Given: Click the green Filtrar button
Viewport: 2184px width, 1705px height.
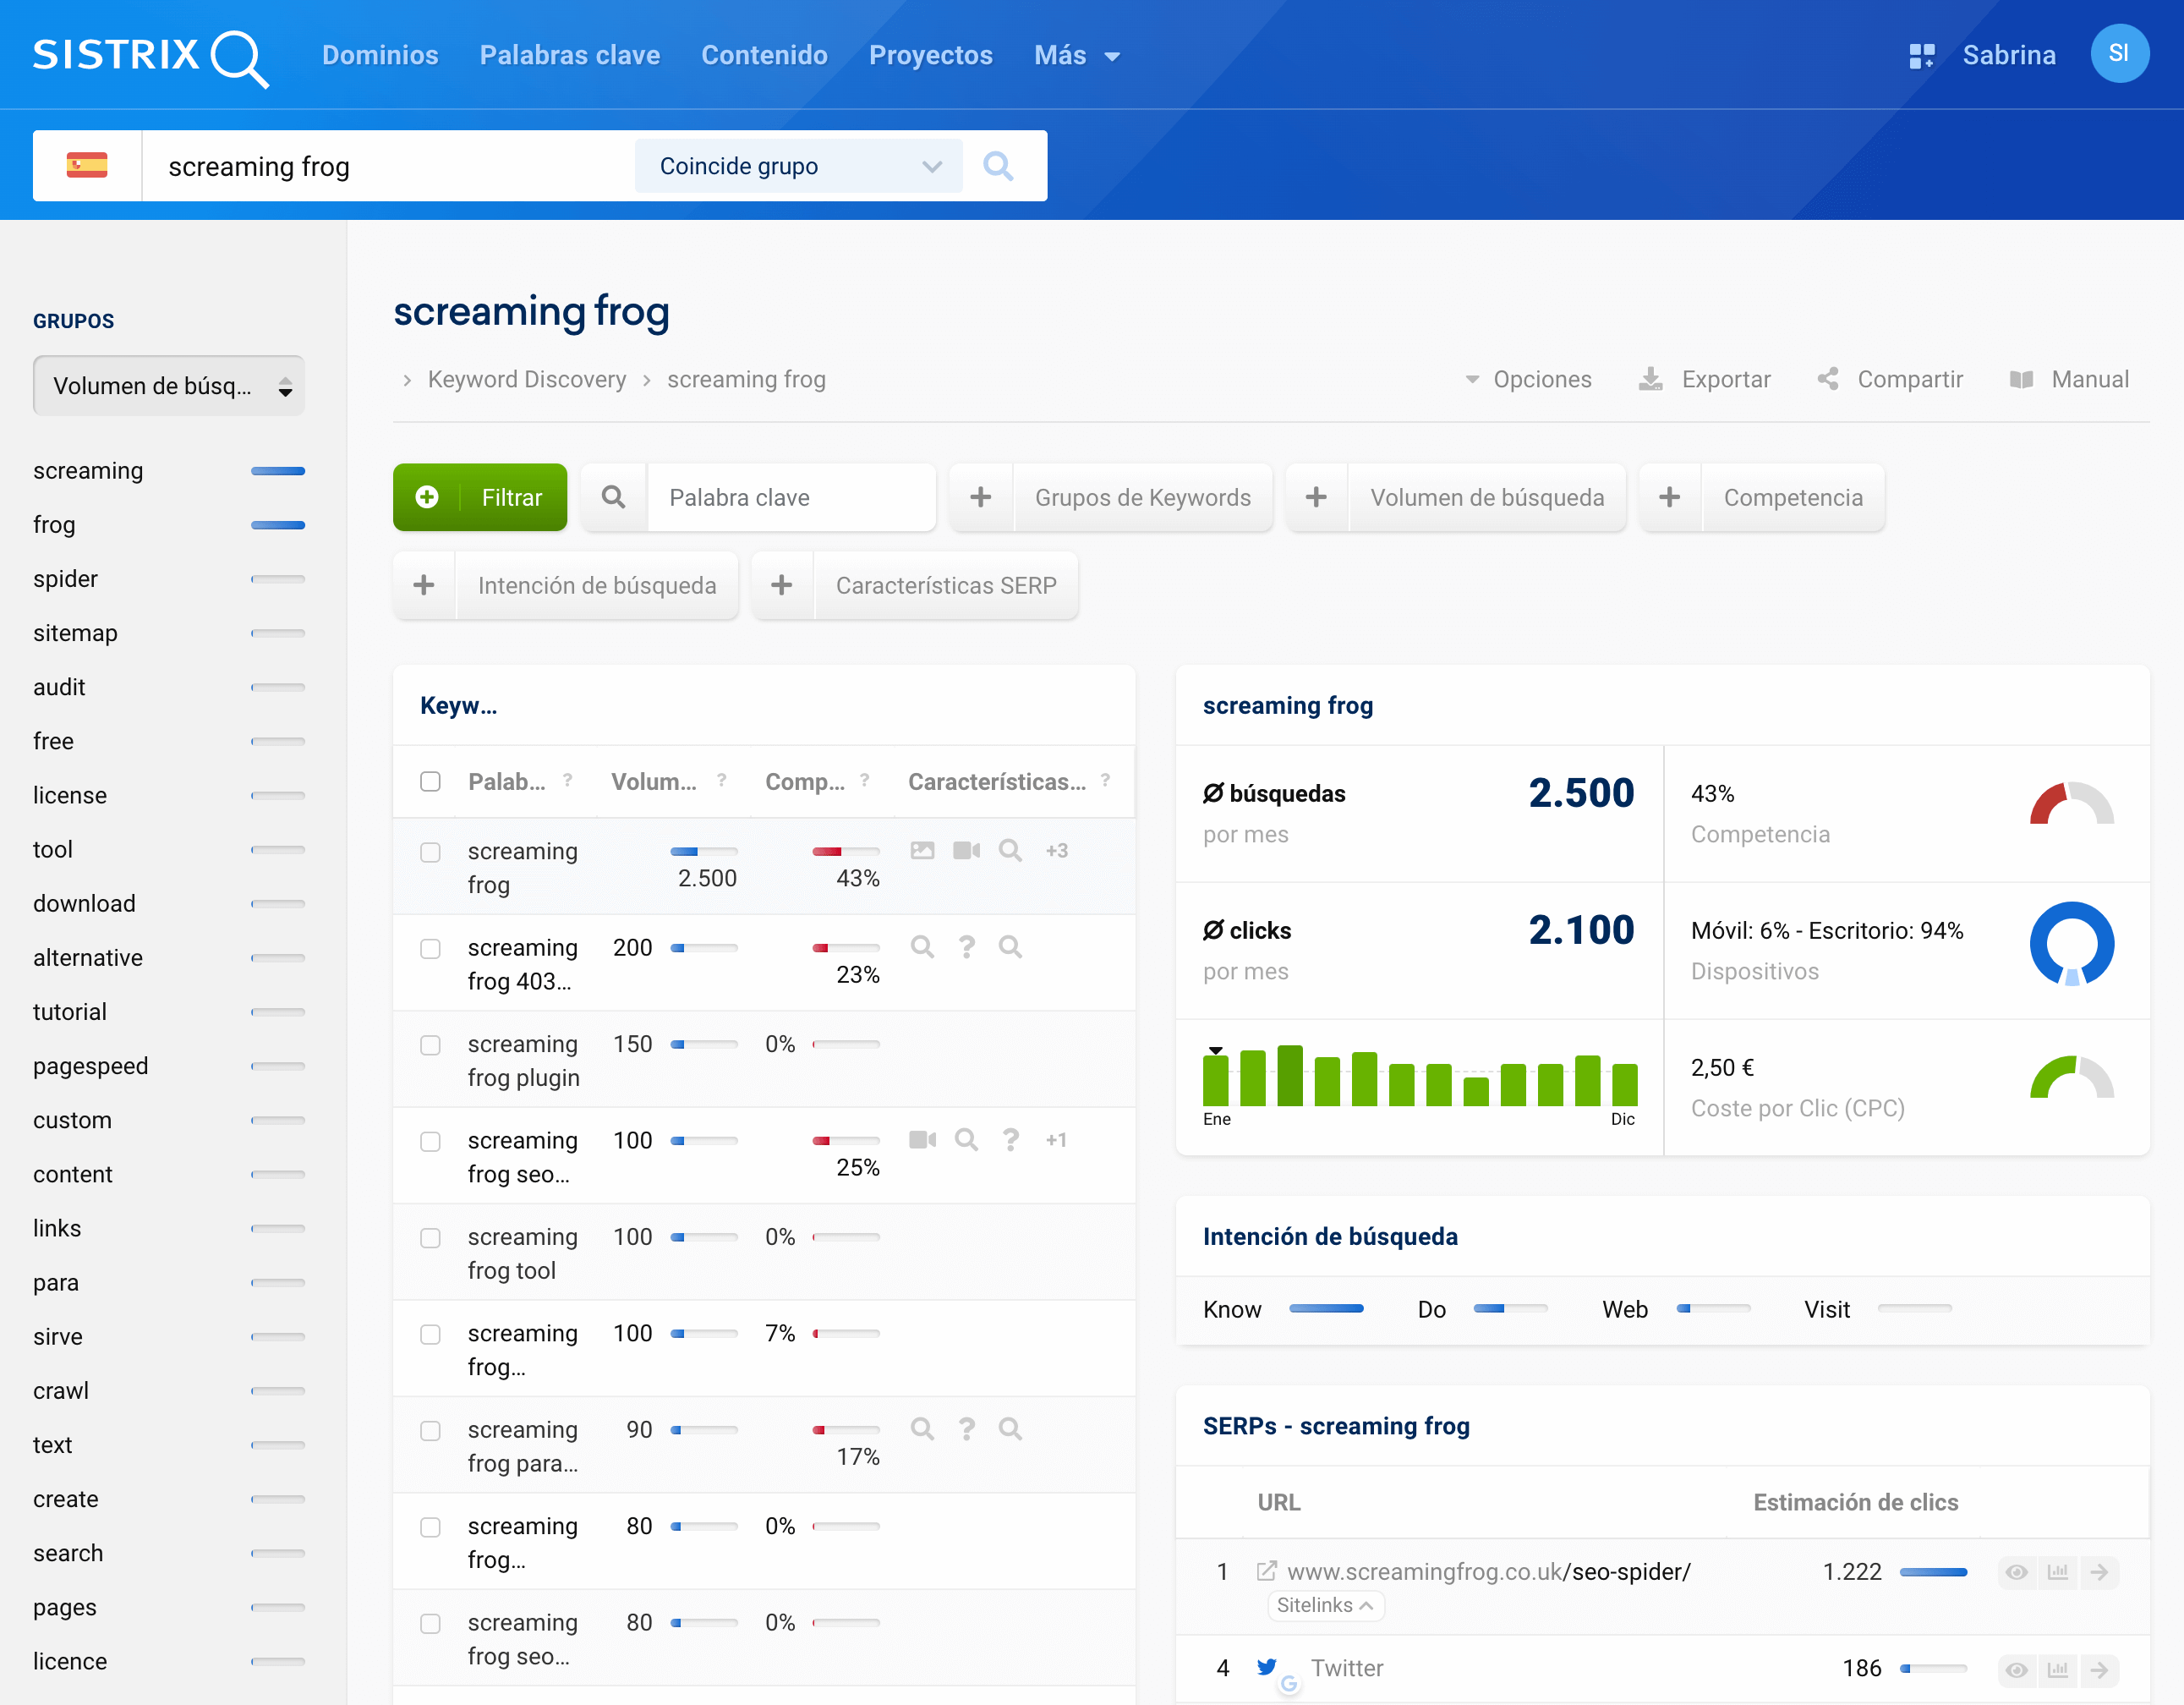Looking at the screenshot, I should 480,497.
